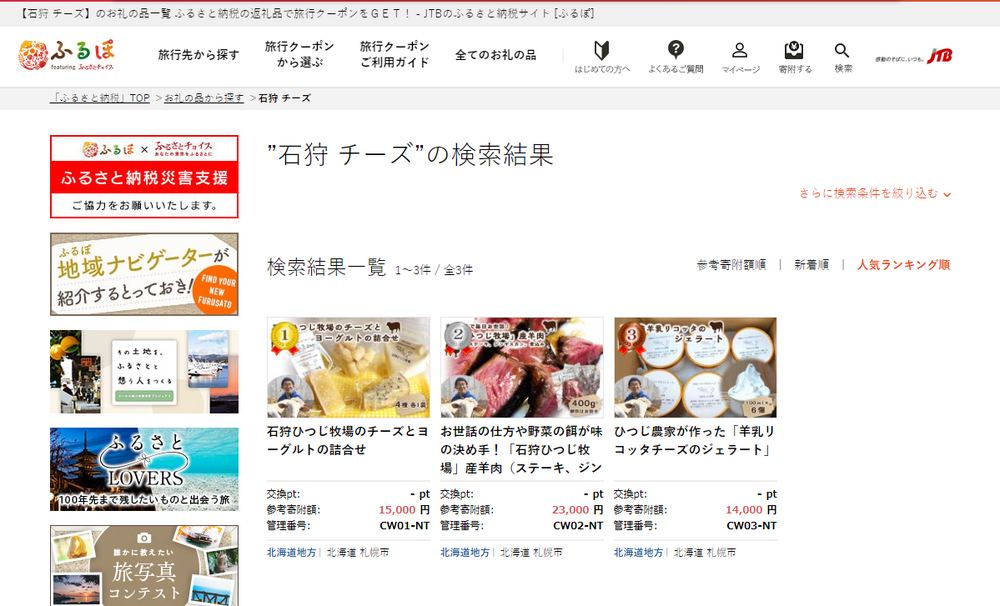This screenshot has width=1000, height=606.
Task: Open 旅行先から探す navigation menu
Action: tap(198, 55)
